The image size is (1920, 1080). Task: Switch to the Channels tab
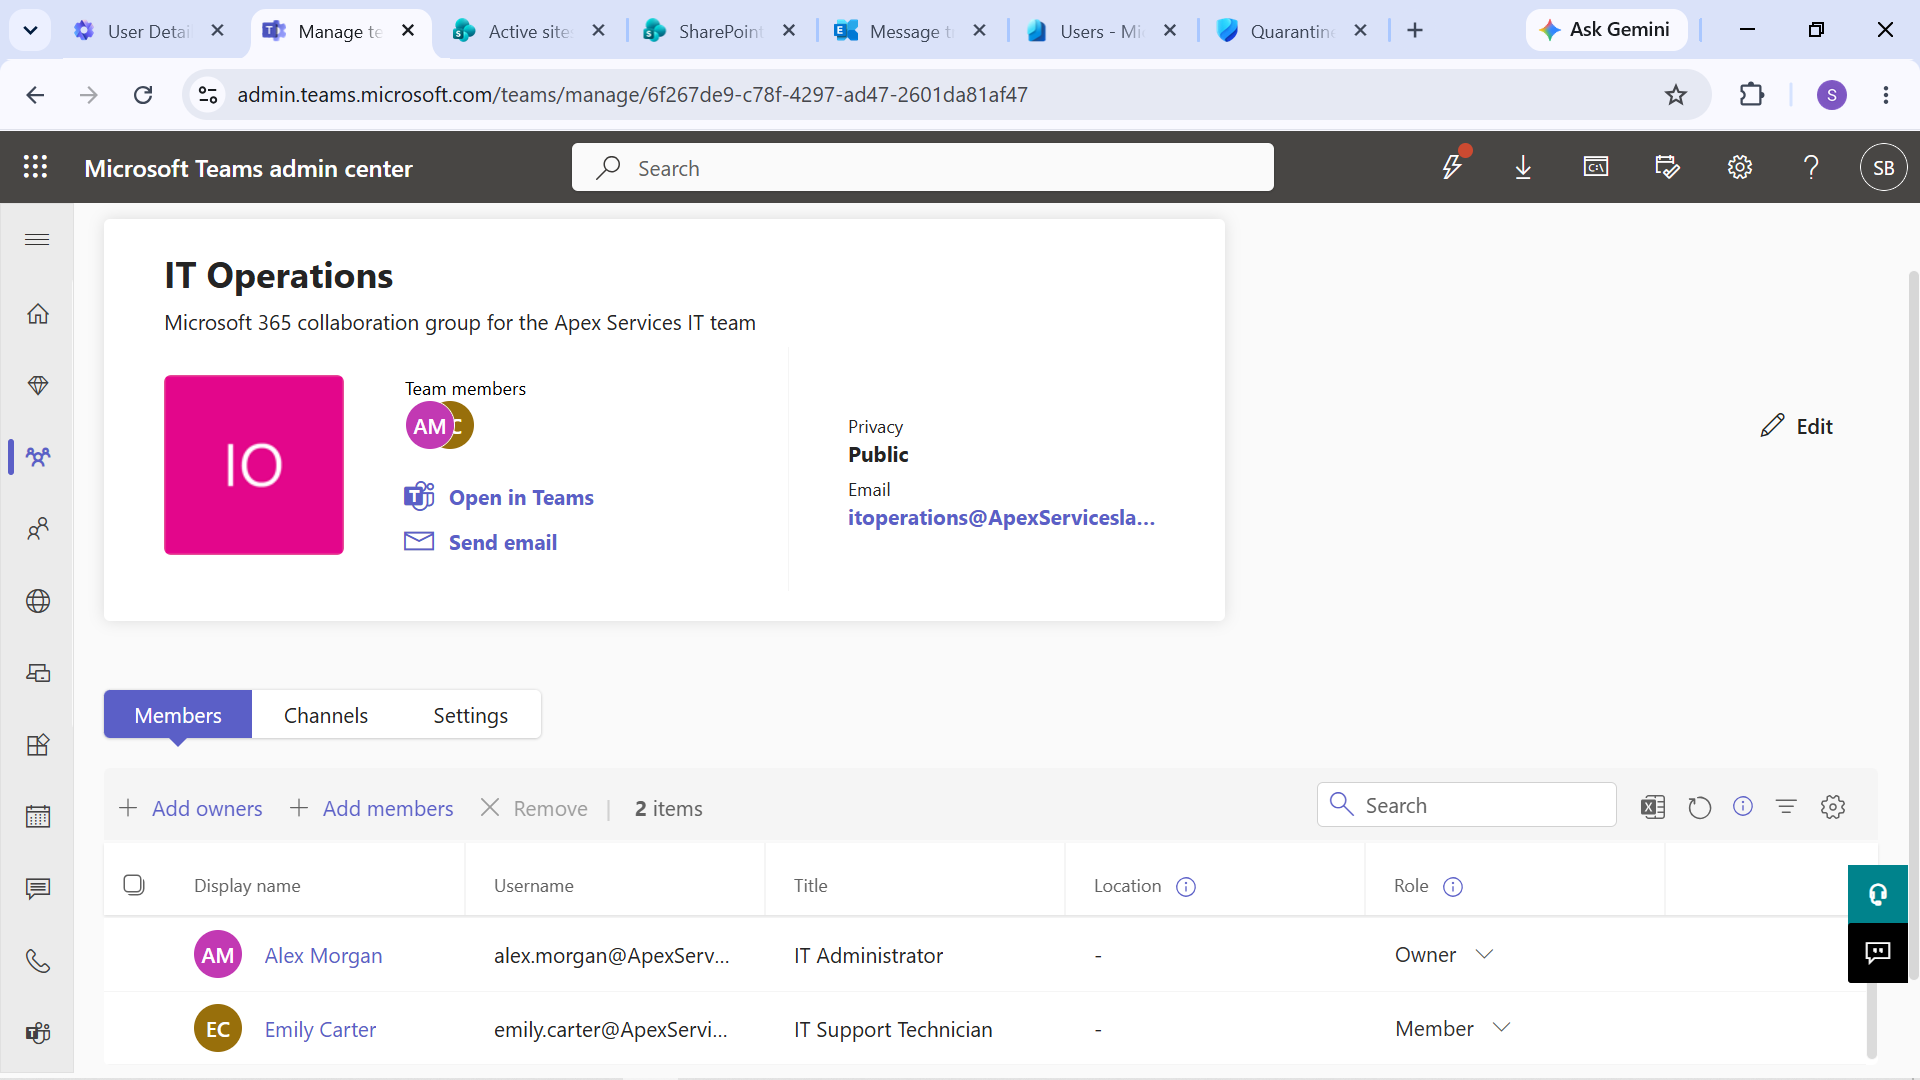326,715
